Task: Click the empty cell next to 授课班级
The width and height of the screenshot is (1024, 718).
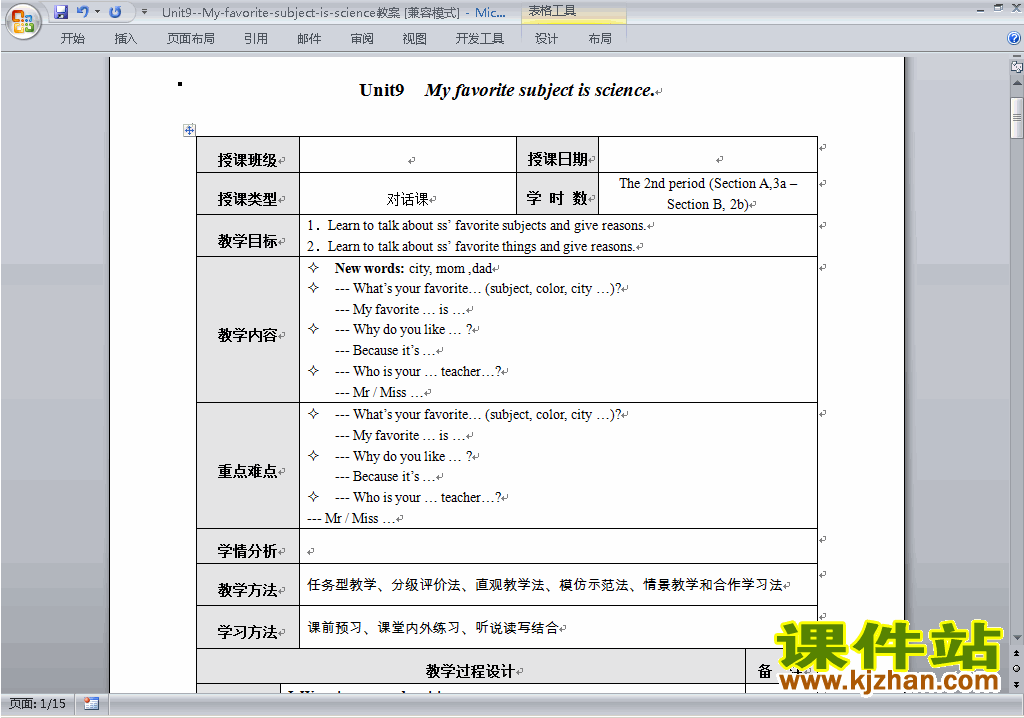Action: [408, 155]
